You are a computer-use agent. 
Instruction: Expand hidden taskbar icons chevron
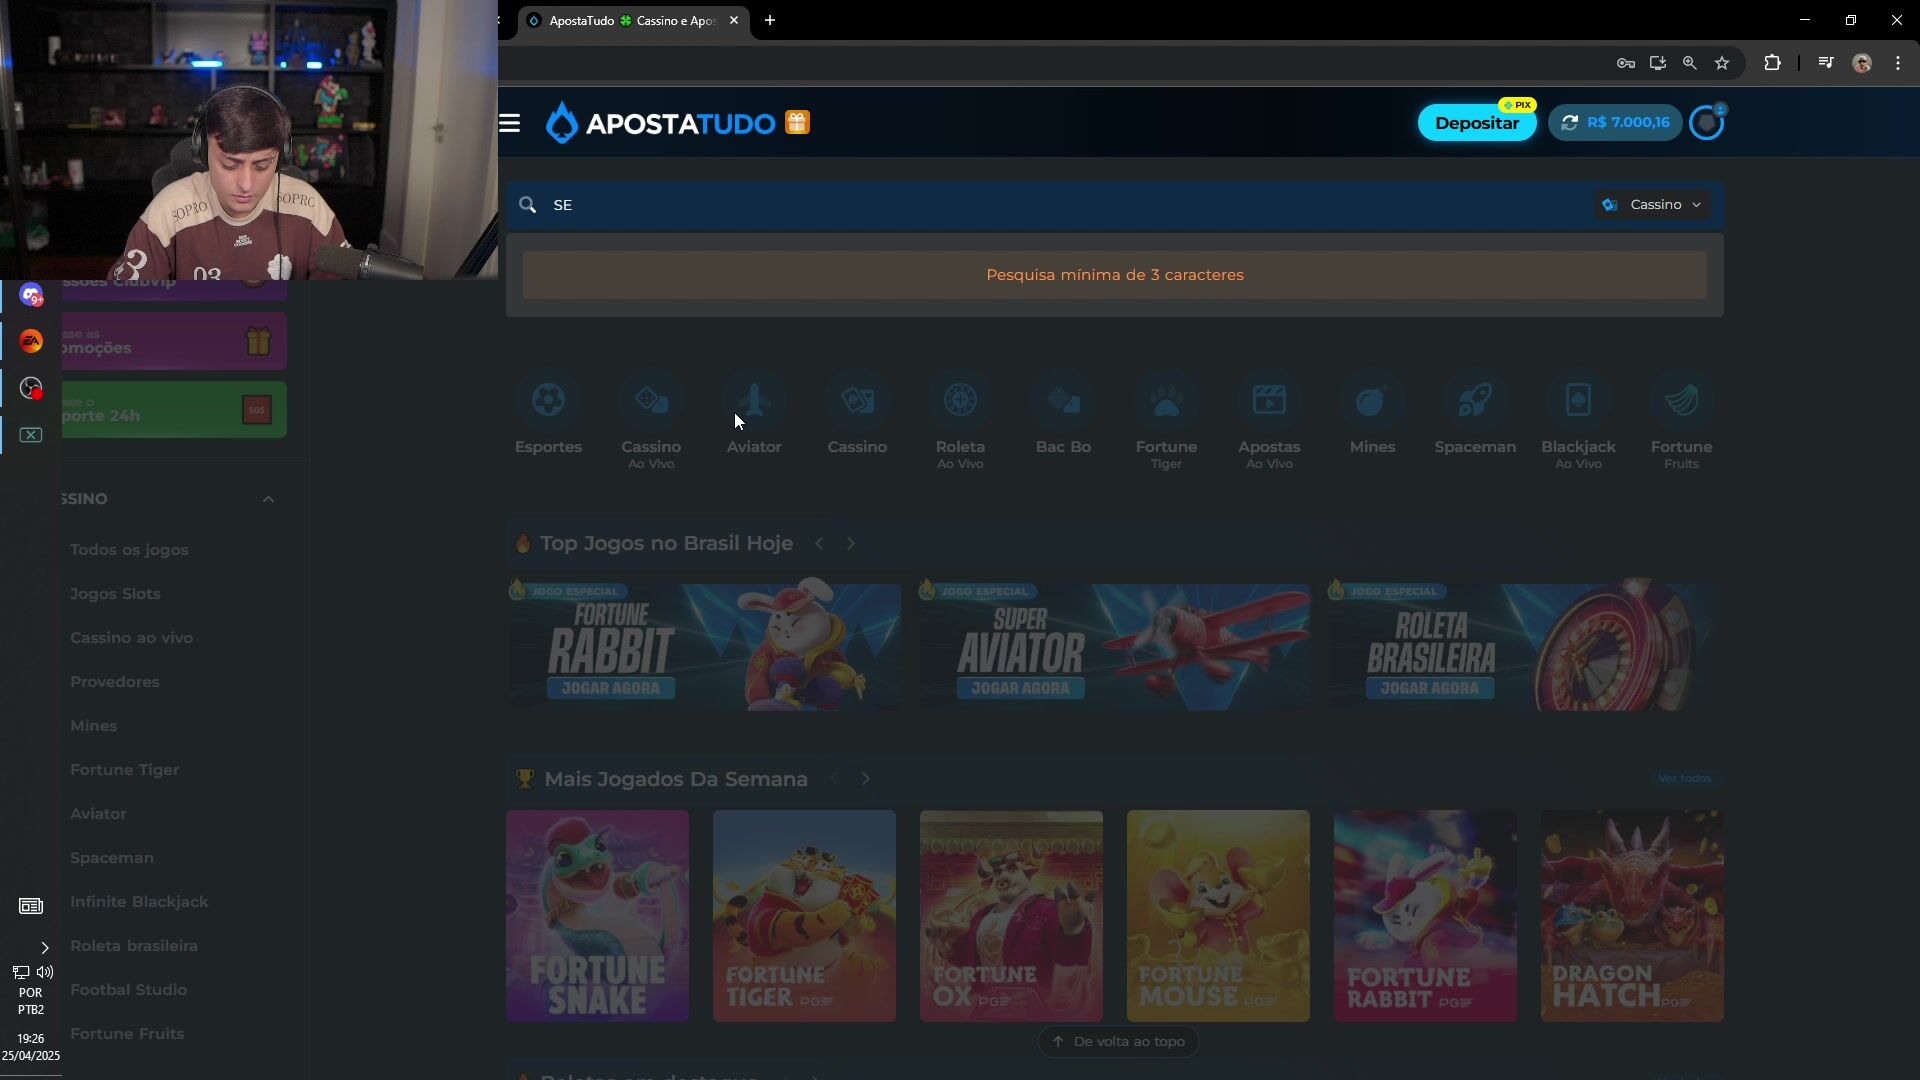click(45, 948)
